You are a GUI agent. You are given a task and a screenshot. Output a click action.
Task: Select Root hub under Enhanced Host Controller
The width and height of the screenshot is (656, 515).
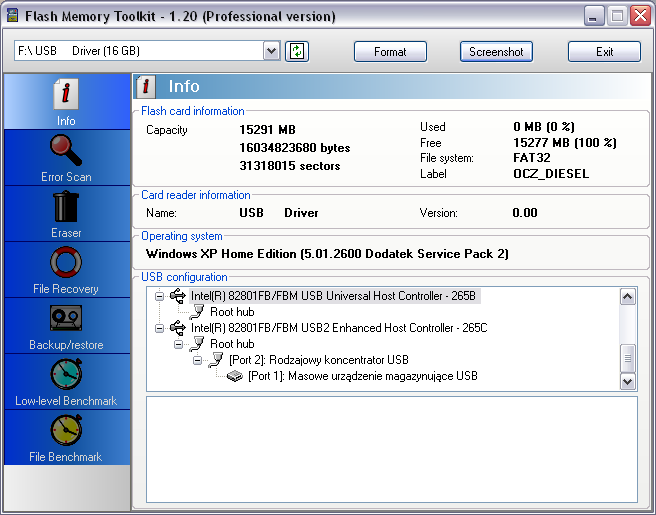pos(232,344)
